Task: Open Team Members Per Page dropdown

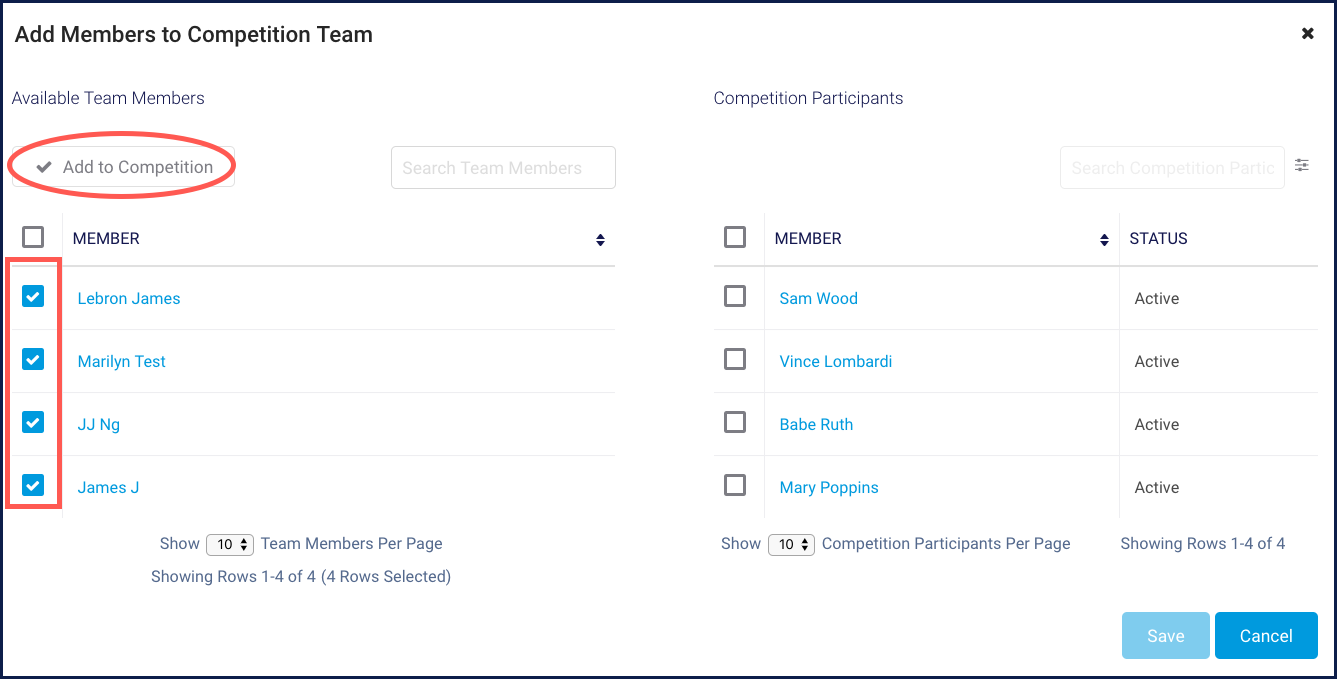Action: pyautogui.click(x=230, y=545)
